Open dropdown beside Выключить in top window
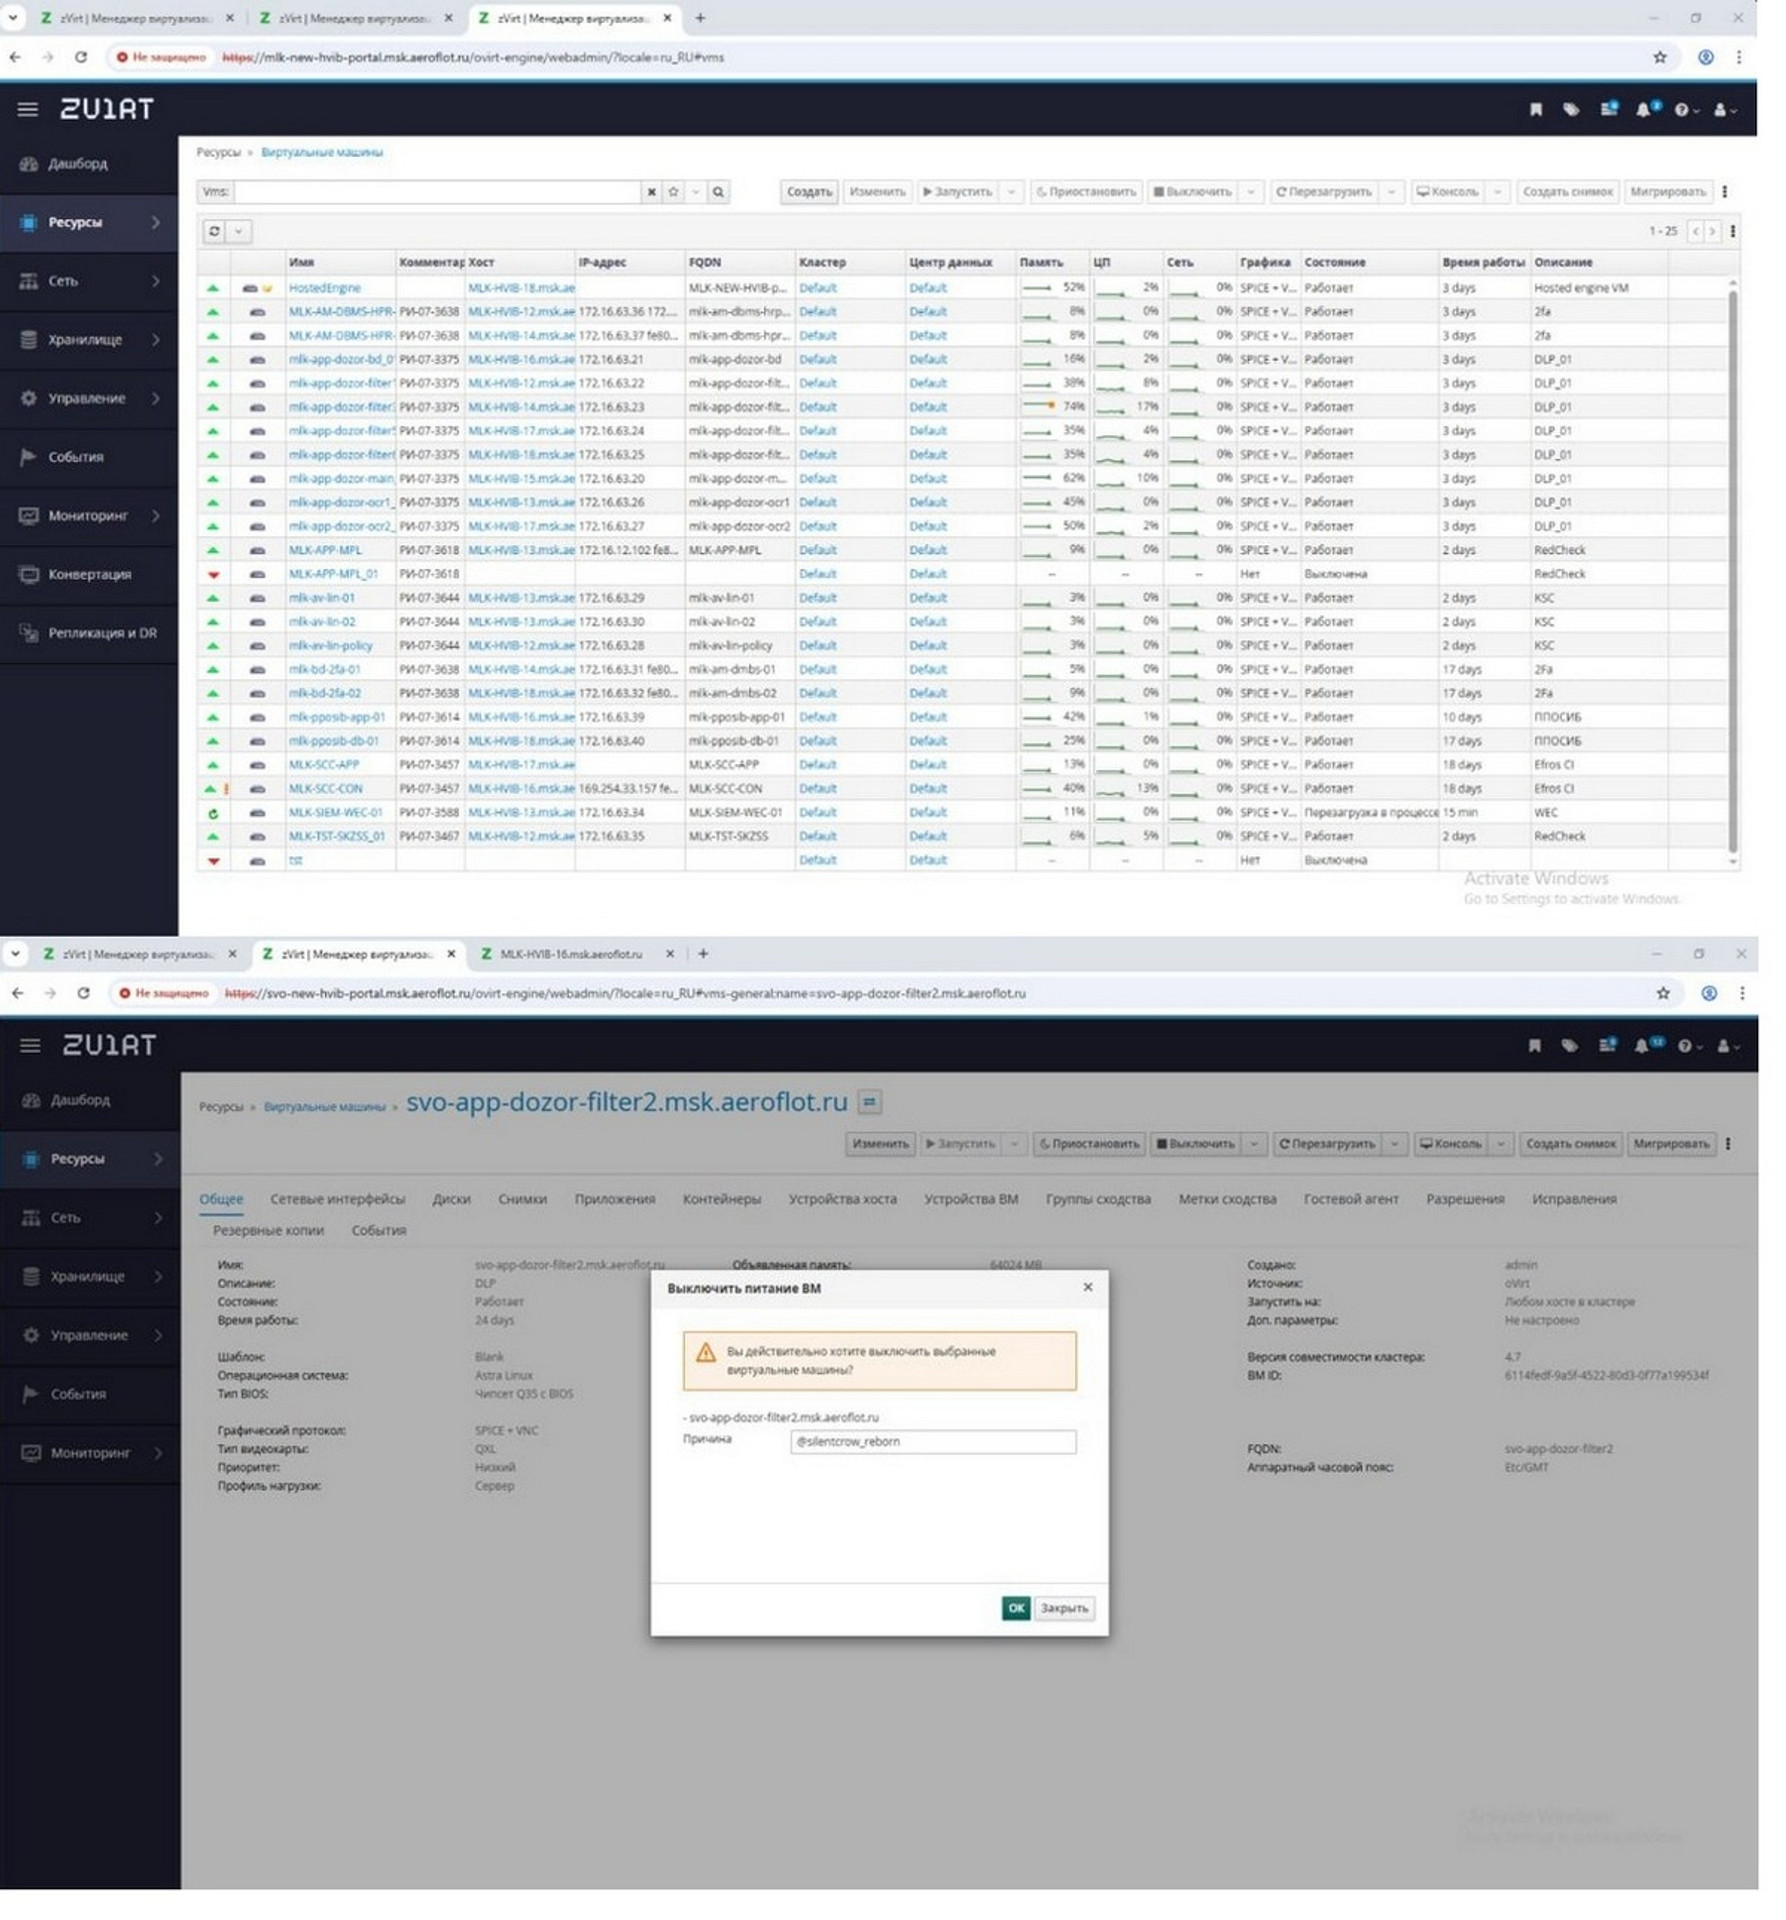Image resolution: width=1786 pixels, height=1920 pixels. tap(1250, 192)
